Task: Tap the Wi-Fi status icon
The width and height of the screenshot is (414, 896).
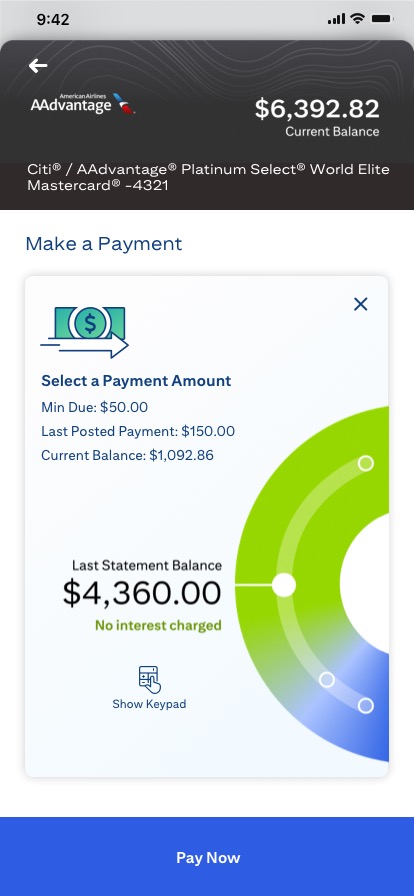Action: pos(359,19)
